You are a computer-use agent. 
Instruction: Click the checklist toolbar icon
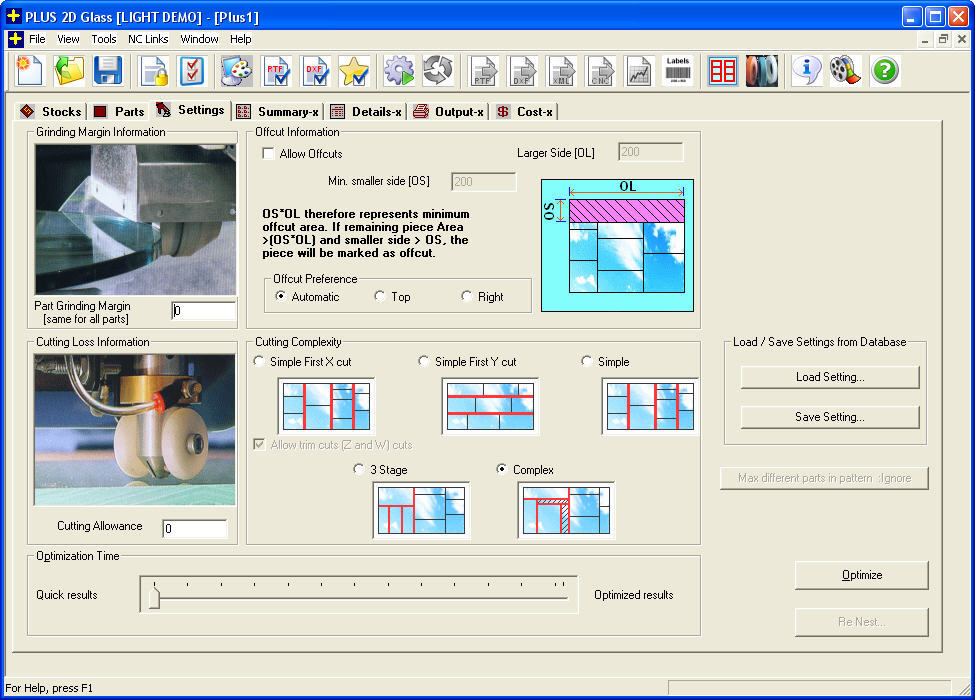point(192,70)
